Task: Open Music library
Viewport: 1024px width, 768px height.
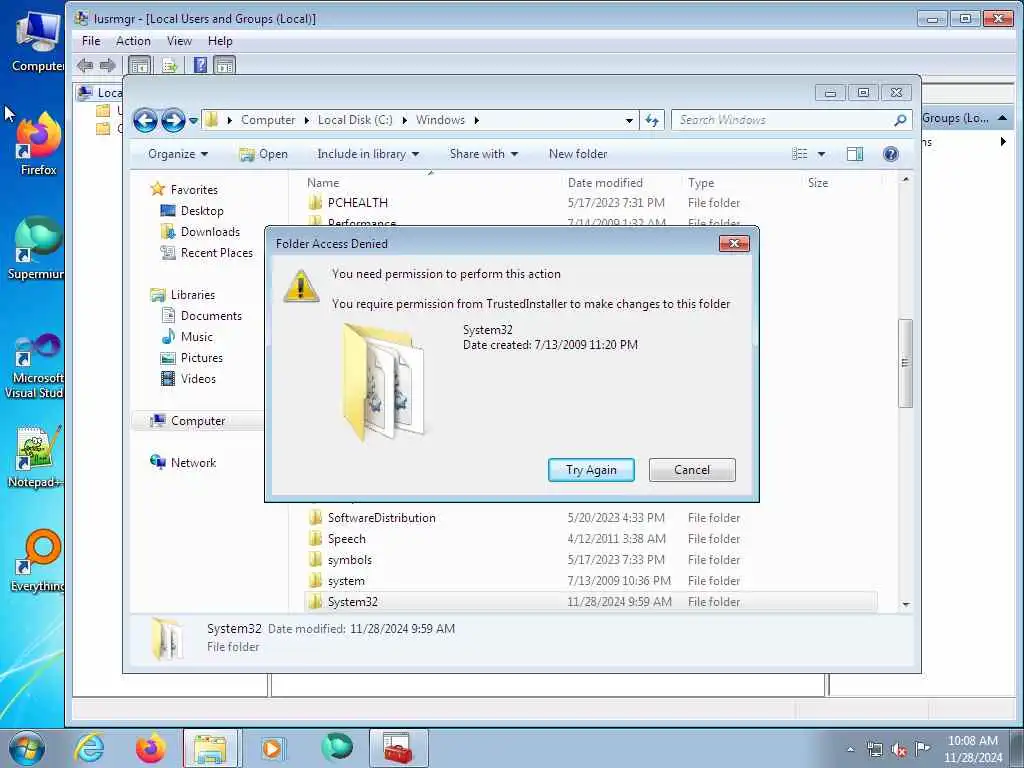Action: pos(197,337)
